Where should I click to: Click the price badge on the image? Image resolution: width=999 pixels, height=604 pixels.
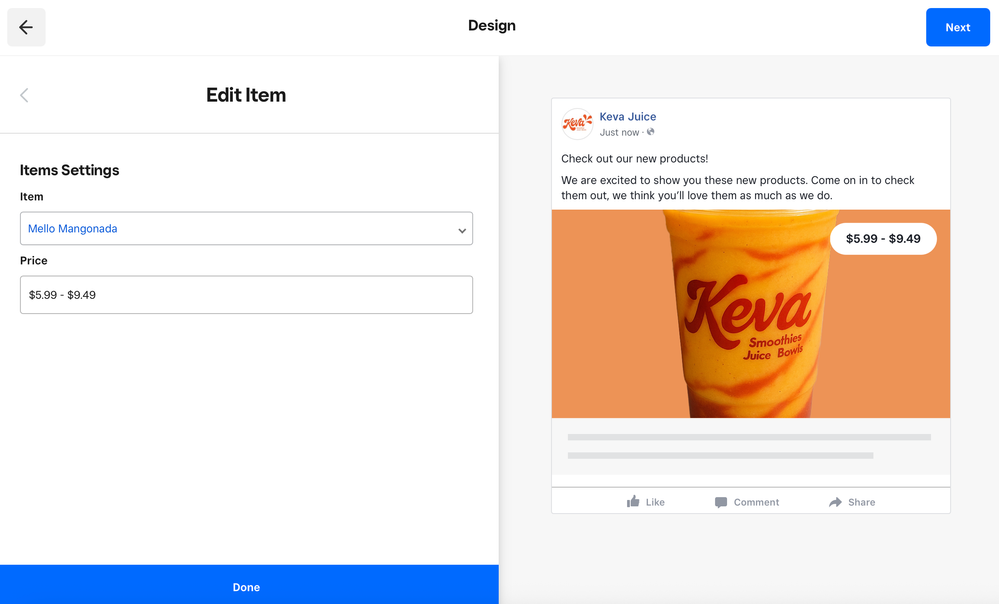click(x=883, y=239)
